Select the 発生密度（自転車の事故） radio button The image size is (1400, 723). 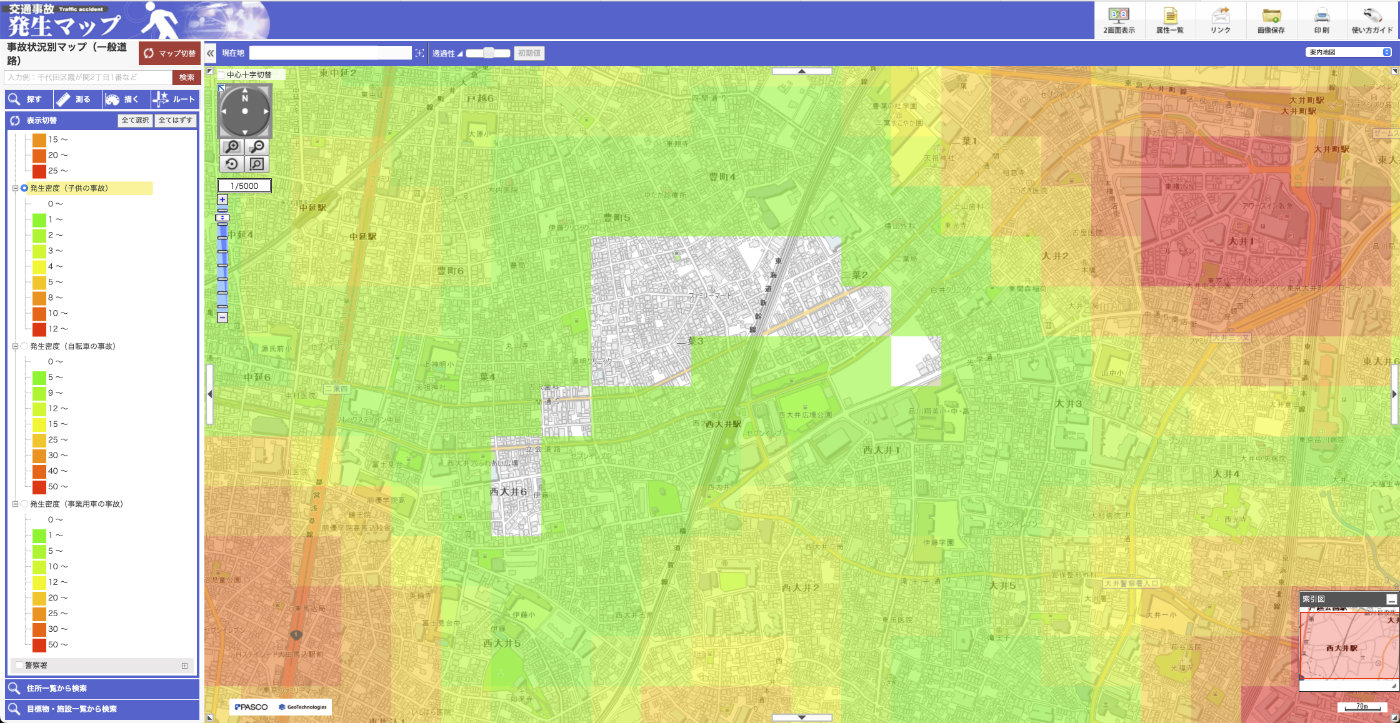[24, 346]
